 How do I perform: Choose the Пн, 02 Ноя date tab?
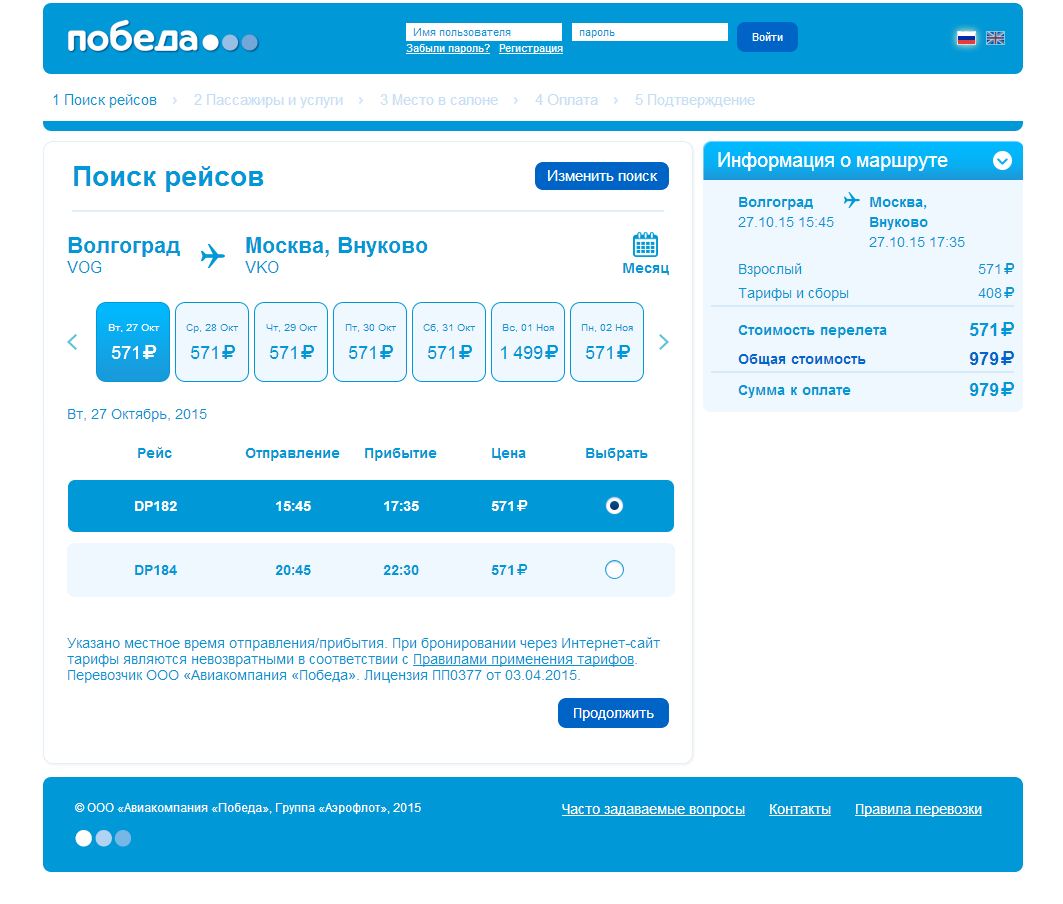[x=607, y=342]
